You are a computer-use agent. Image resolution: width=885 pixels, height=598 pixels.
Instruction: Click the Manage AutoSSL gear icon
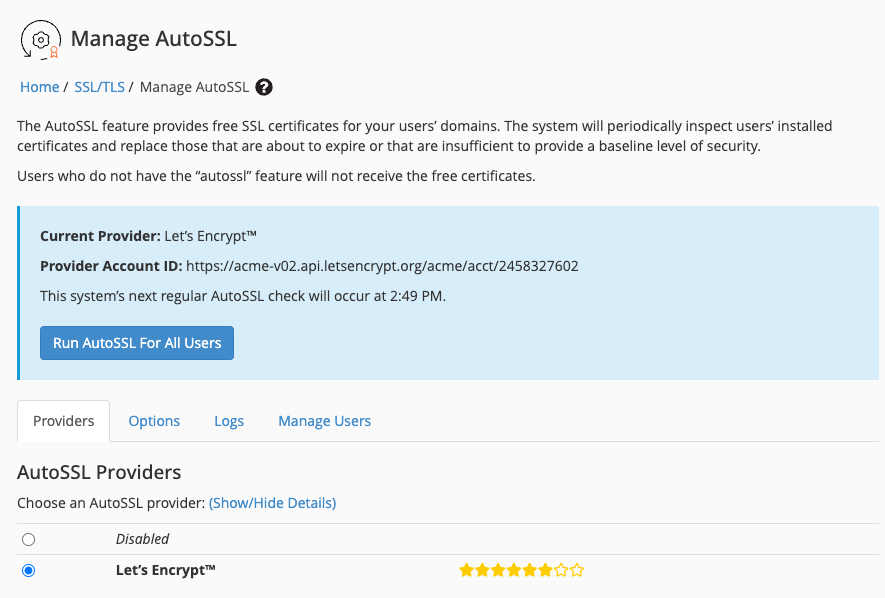click(x=40, y=39)
